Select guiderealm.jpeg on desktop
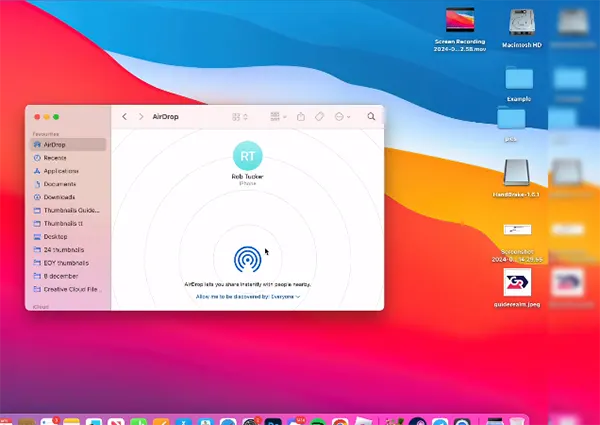 click(517, 288)
